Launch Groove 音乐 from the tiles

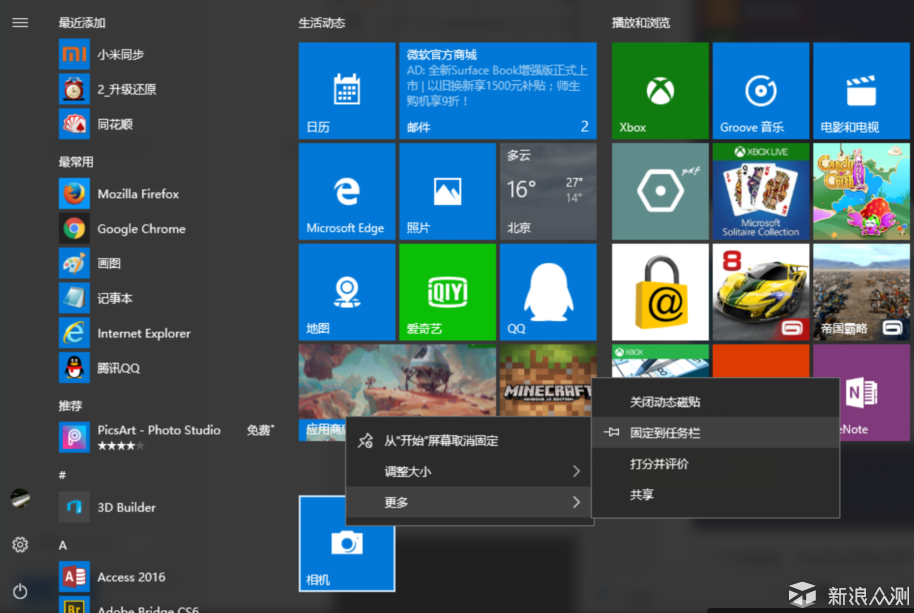tap(760, 90)
